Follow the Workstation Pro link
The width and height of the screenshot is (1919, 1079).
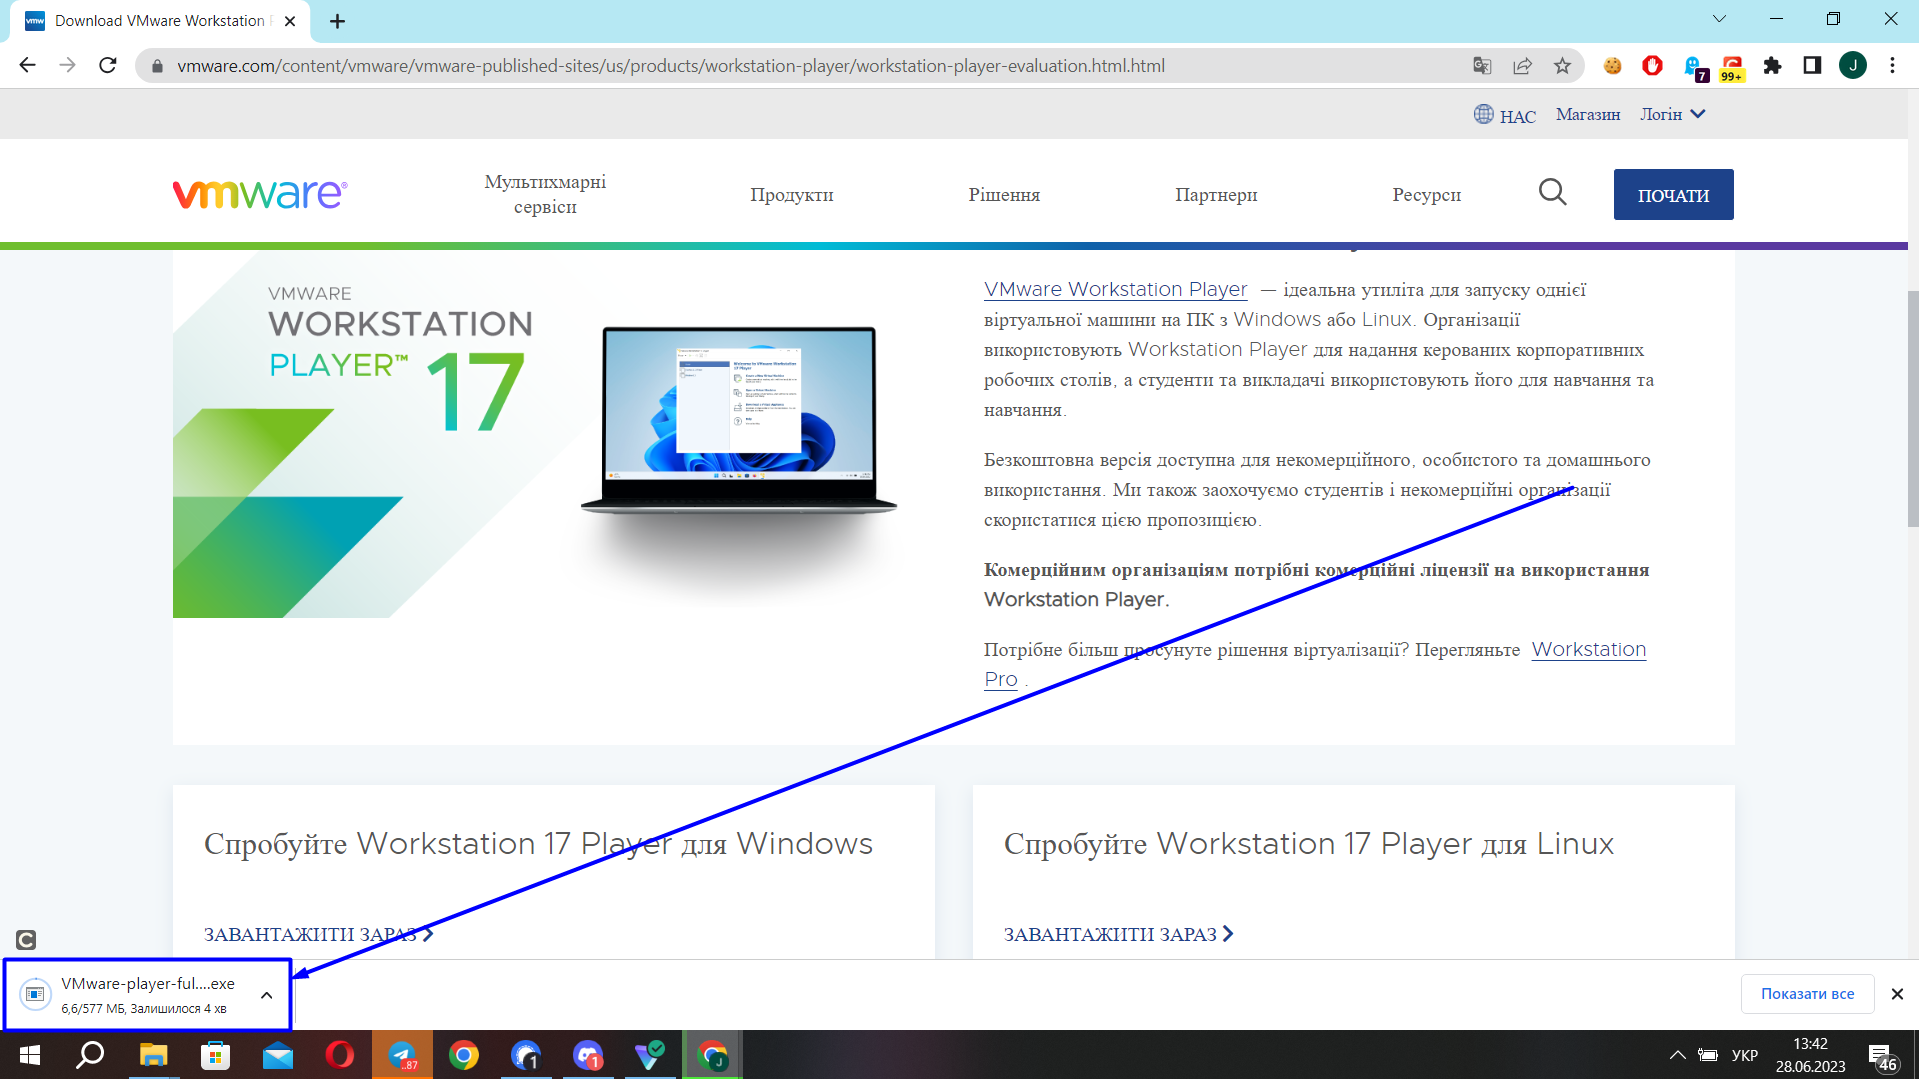click(1588, 649)
